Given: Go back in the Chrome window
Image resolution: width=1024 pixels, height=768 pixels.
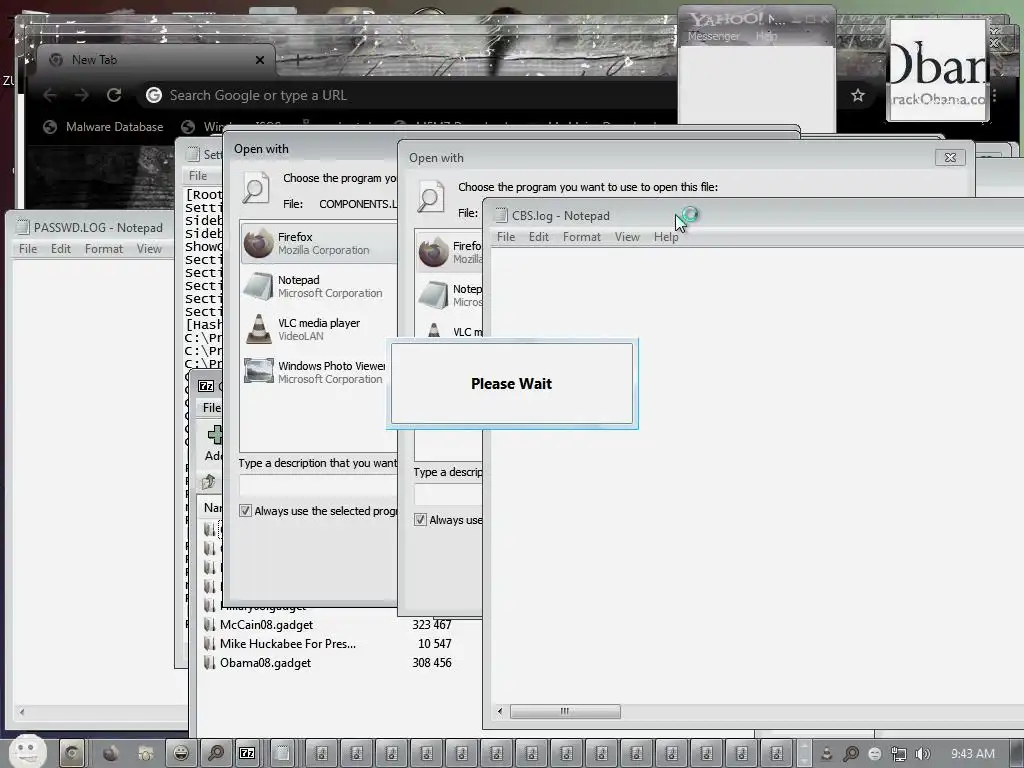Looking at the screenshot, I should (x=50, y=95).
